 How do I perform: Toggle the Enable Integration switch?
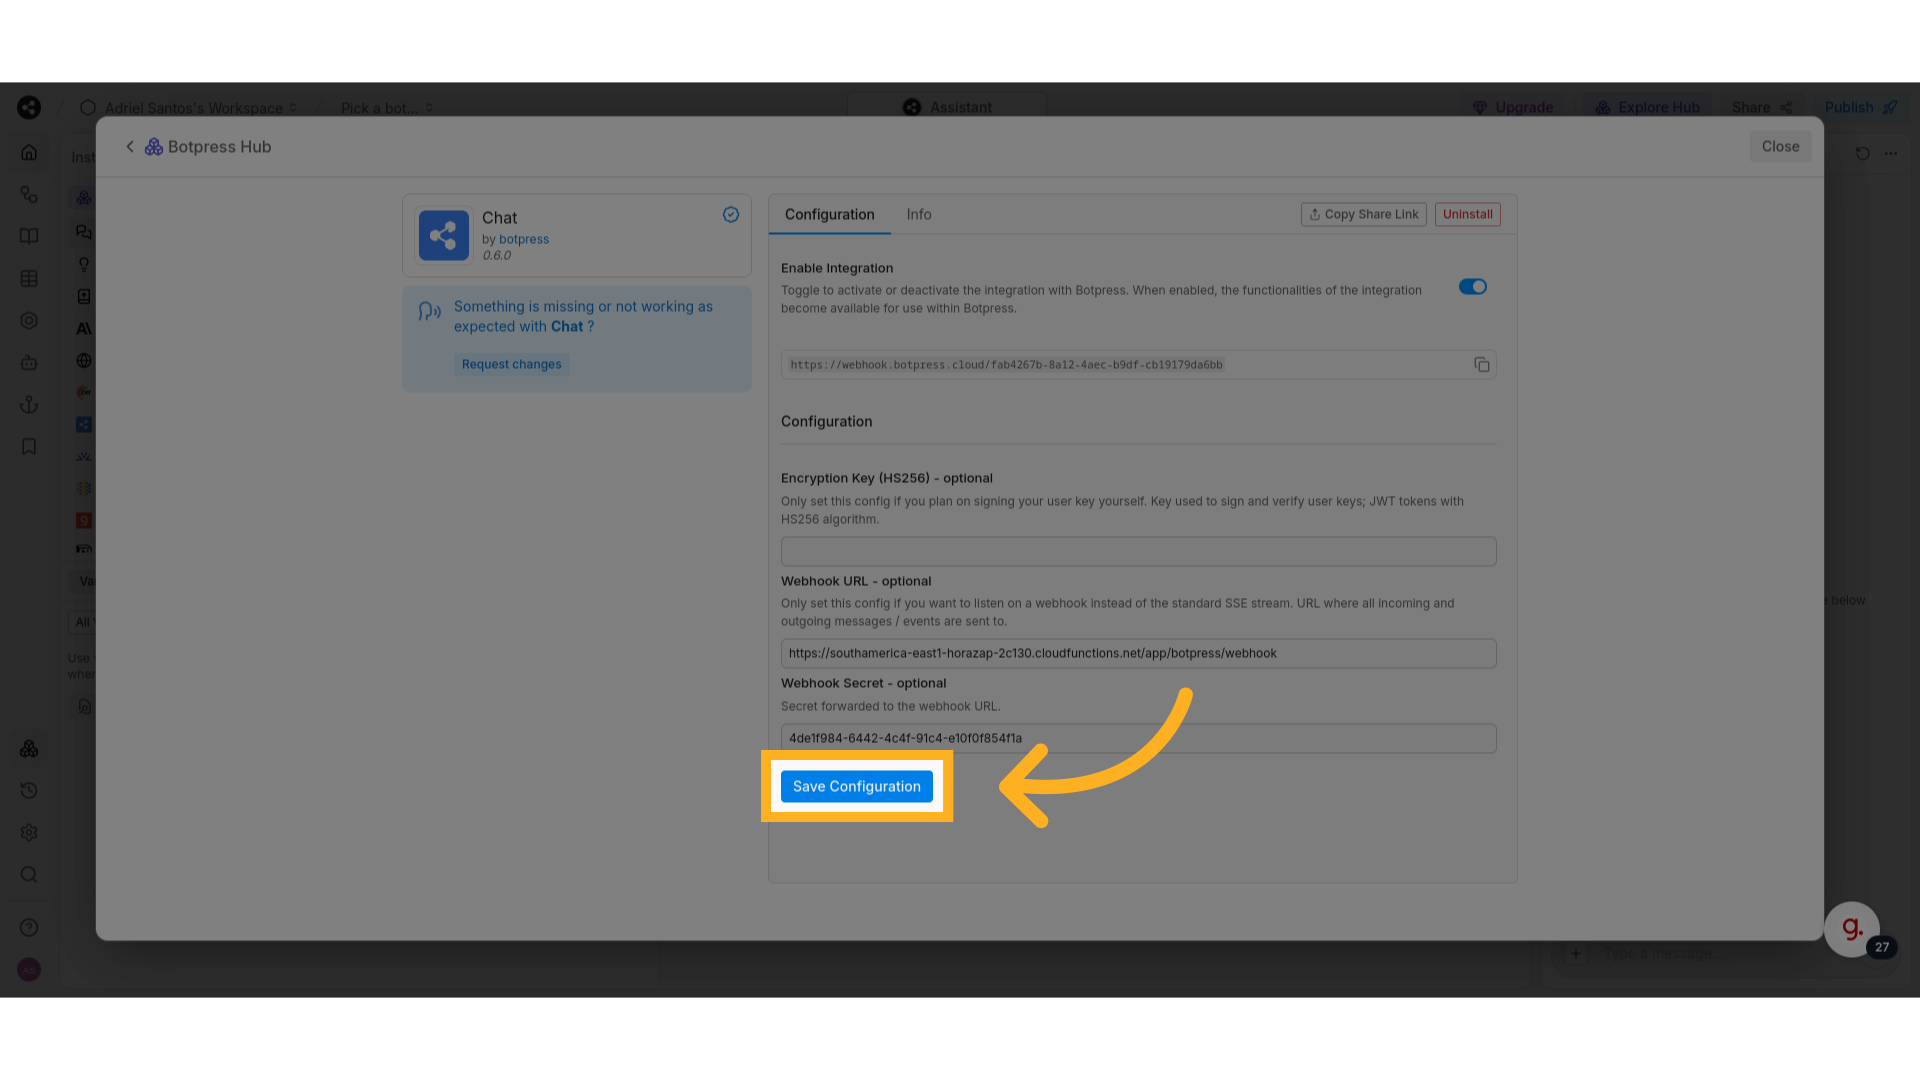pyautogui.click(x=1472, y=287)
